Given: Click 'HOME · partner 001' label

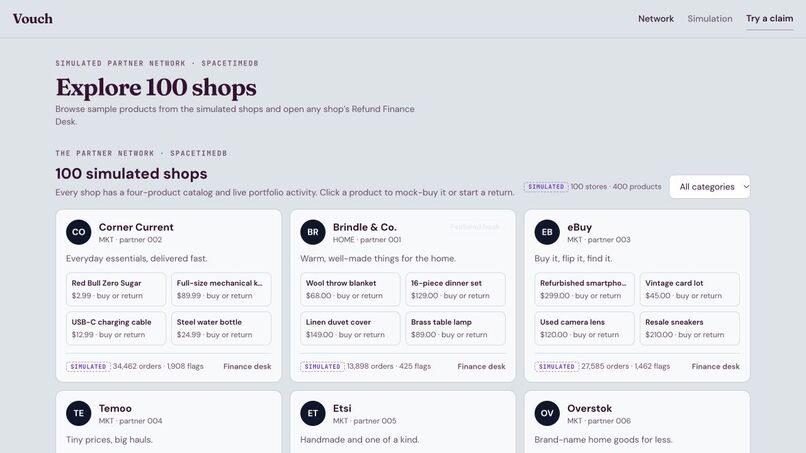Looking at the screenshot, I should [x=367, y=240].
